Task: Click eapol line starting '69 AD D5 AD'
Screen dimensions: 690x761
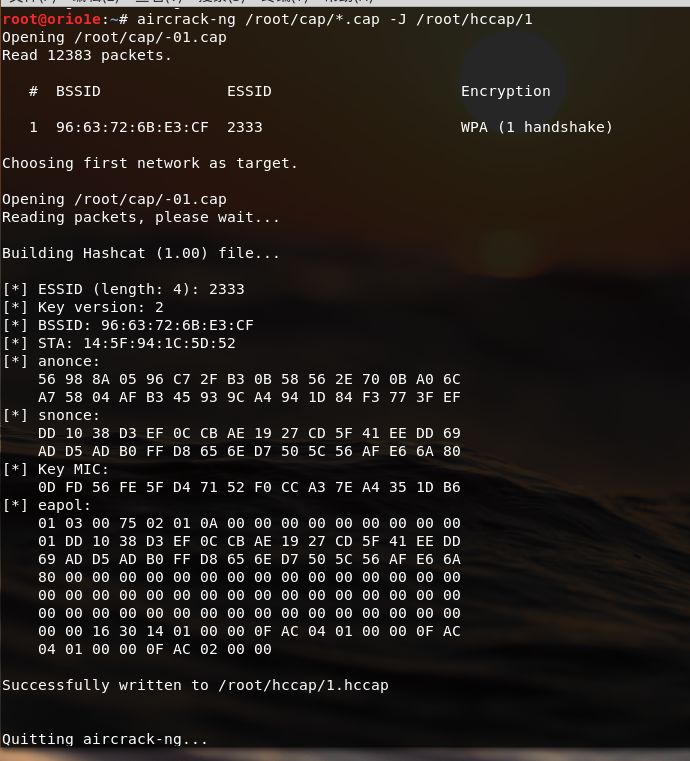Action: tap(249, 559)
